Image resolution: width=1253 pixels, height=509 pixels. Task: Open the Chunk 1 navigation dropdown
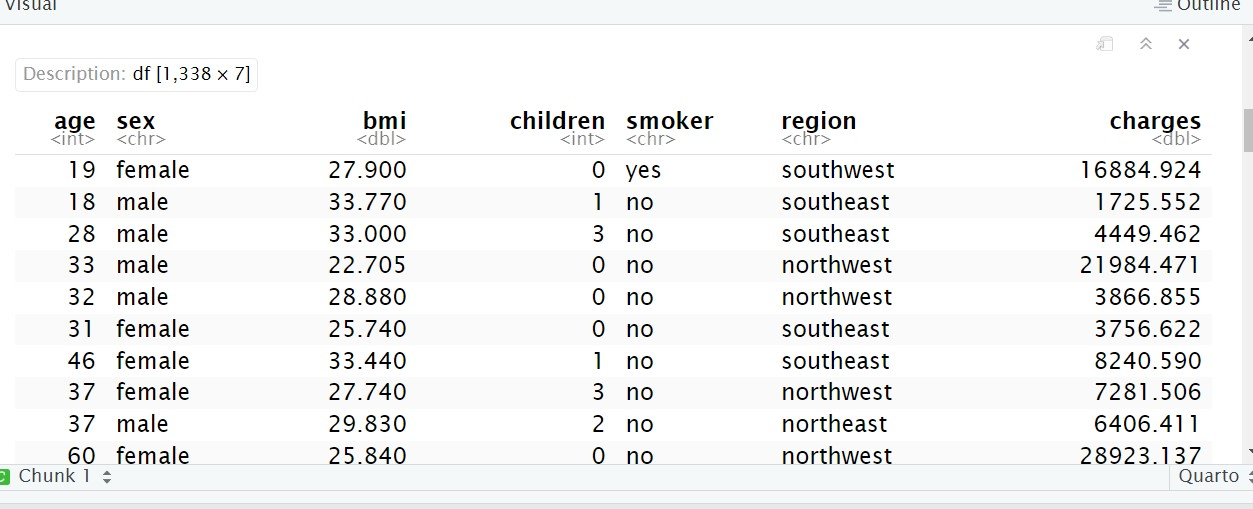pos(107,477)
